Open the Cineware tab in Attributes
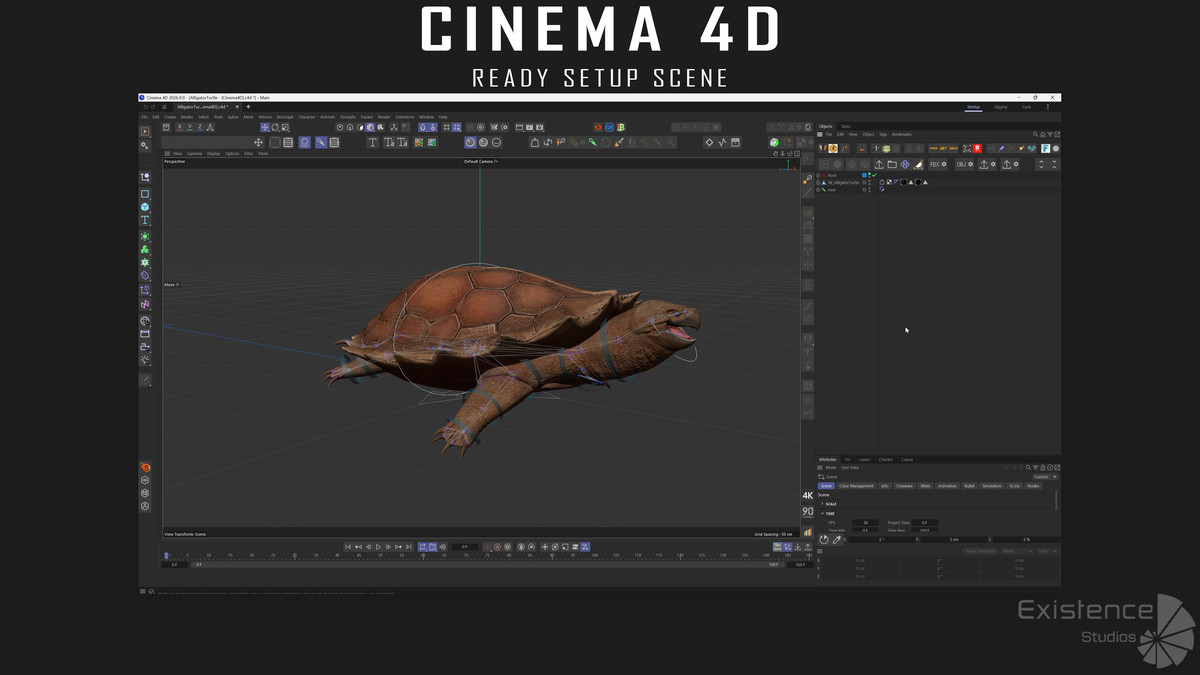The width and height of the screenshot is (1200, 675). tap(904, 486)
